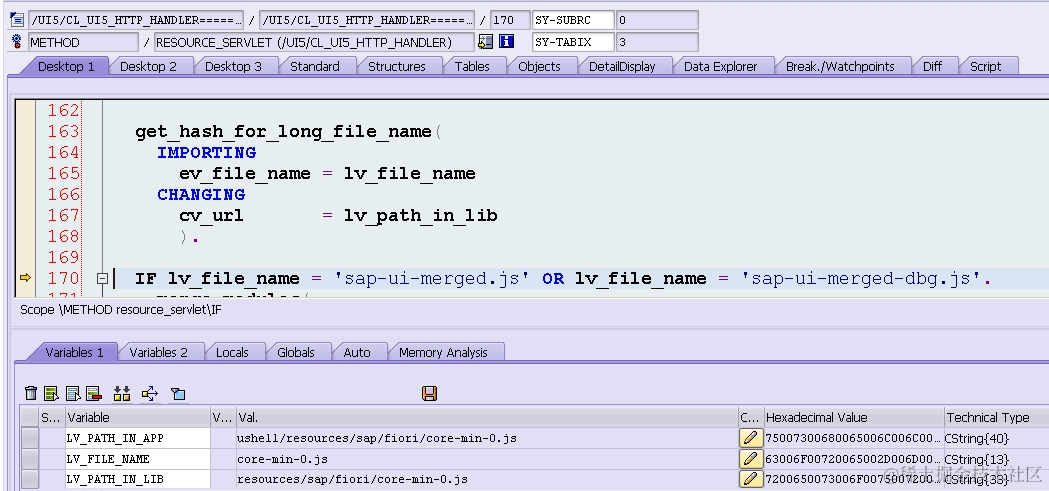Click the double down-arrows yellow boxes icon
The image size is (1049, 491).
[x=122, y=393]
